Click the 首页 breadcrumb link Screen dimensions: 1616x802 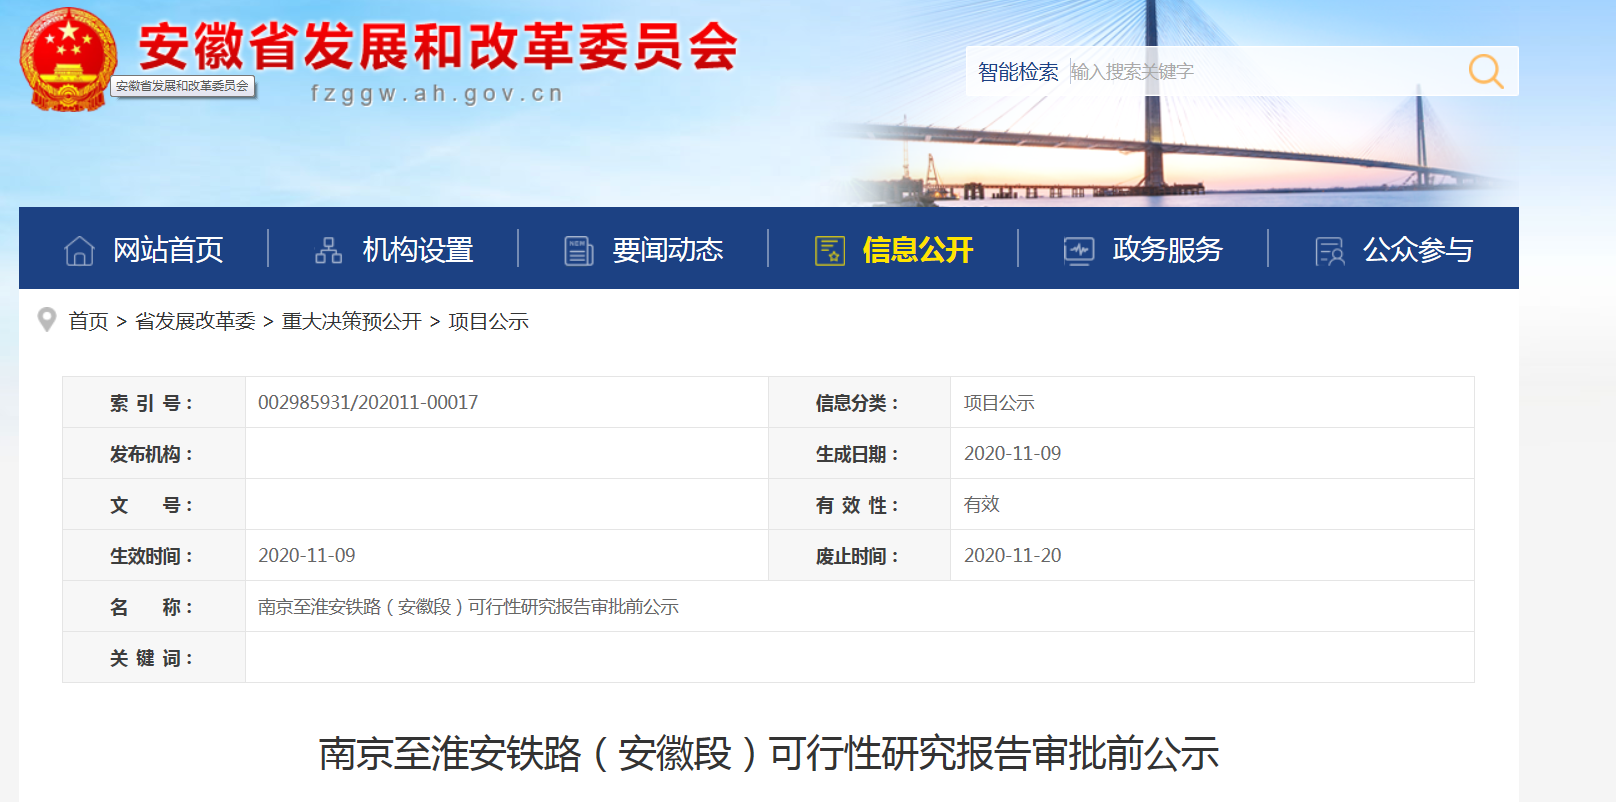(88, 321)
